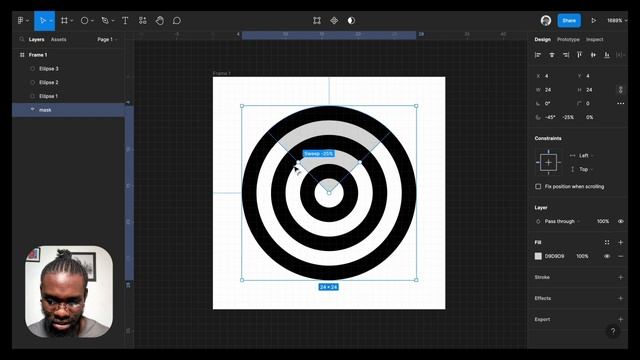The height and width of the screenshot is (360, 640).
Task: Align left icon in Design panel
Action: (538, 55)
